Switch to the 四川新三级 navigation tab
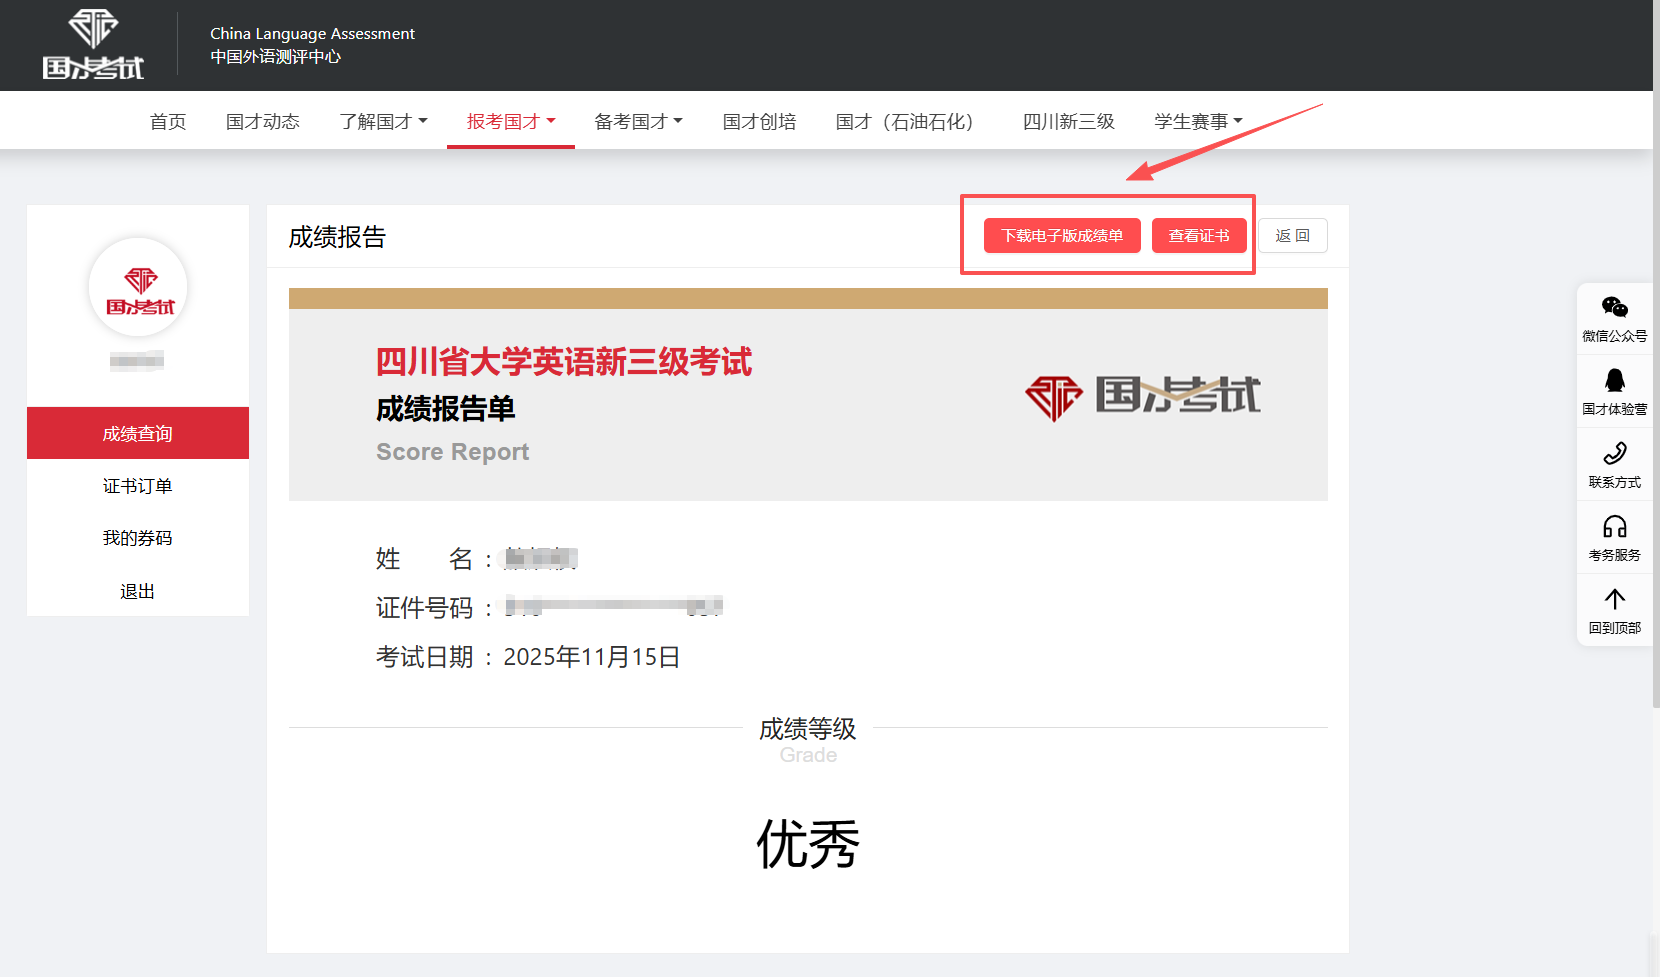This screenshot has width=1660, height=977. click(1068, 121)
